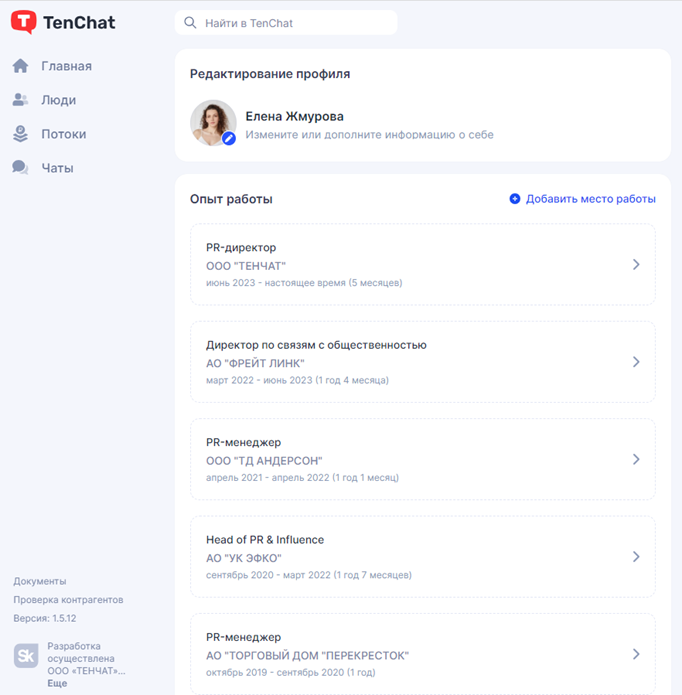Click Еще to expand developer info
The height and width of the screenshot is (695, 682).
[57, 683]
